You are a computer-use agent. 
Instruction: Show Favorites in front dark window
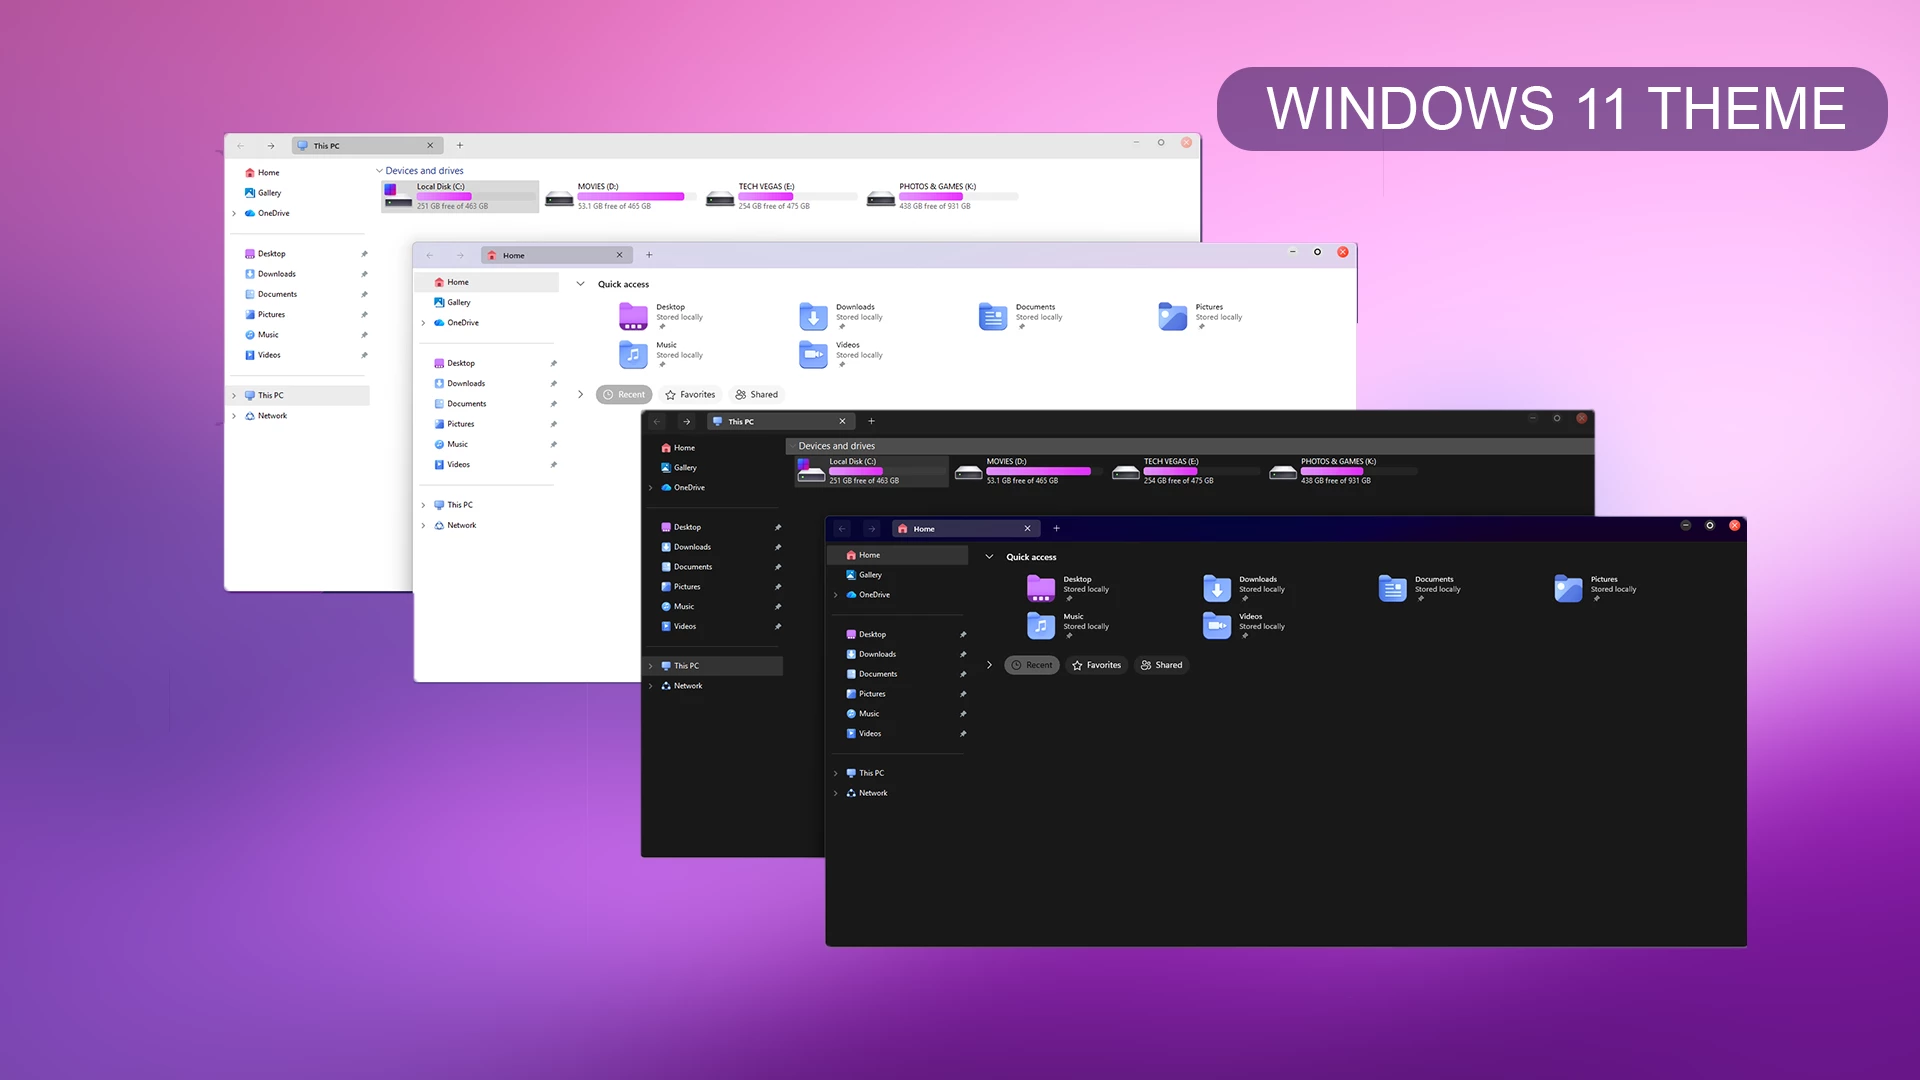(1096, 665)
